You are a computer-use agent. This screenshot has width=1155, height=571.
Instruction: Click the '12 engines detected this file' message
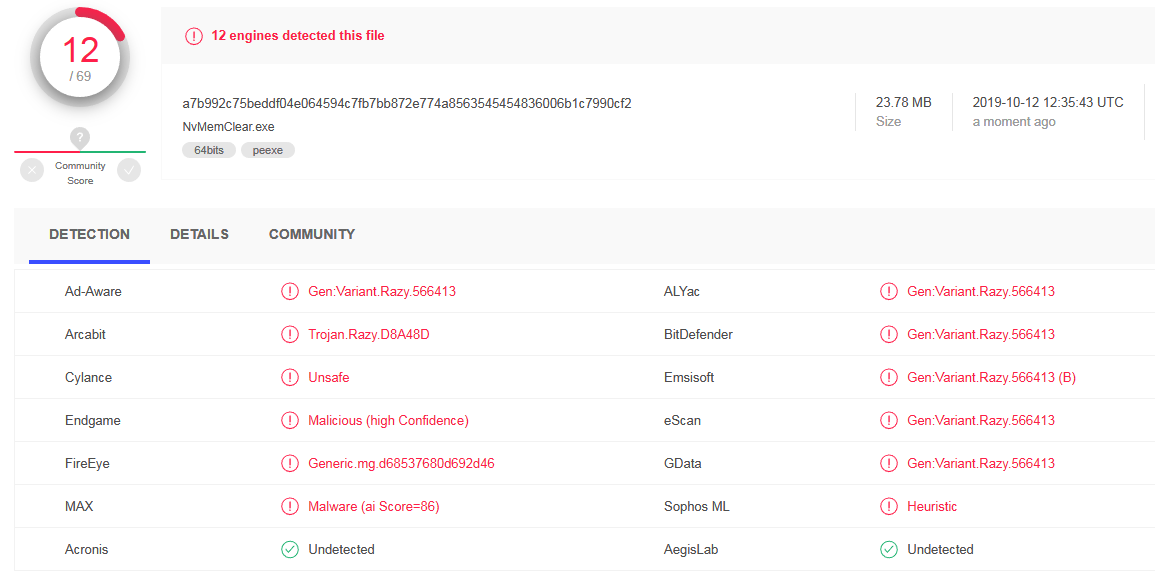(298, 35)
